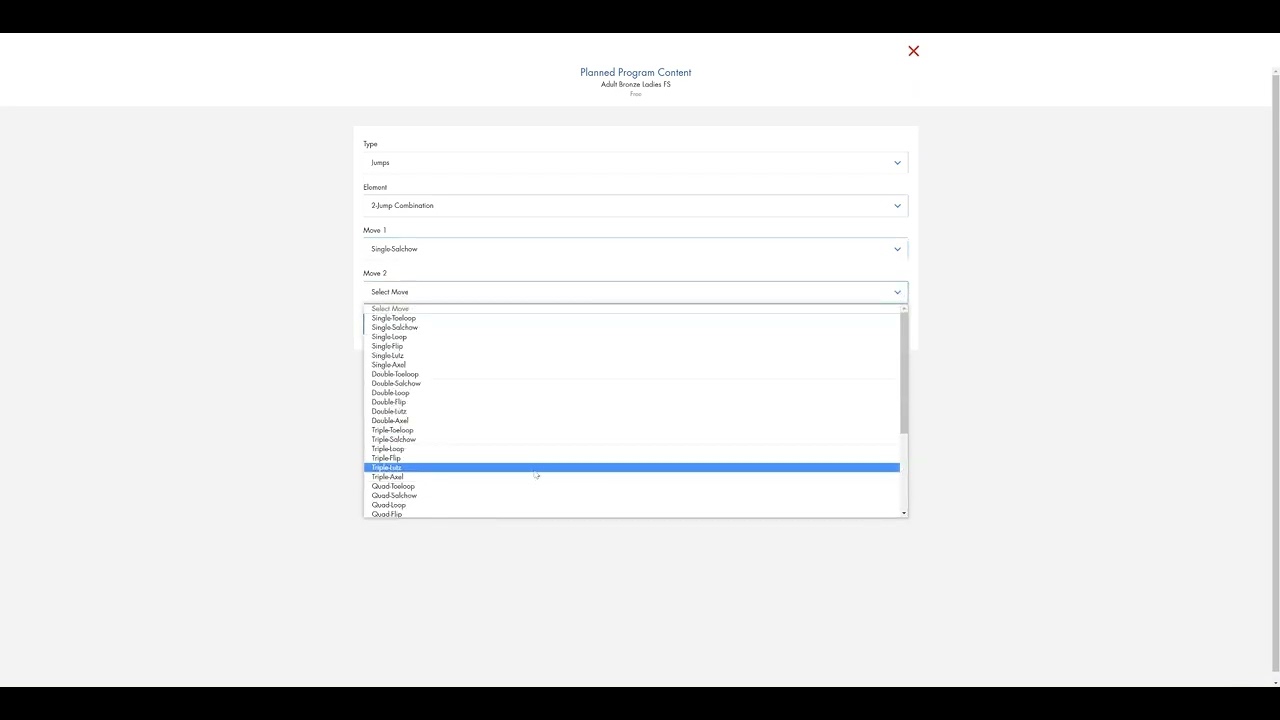Screen dimensions: 1280x720
Task: Pick Single-Axel from the list
Action: point(631,365)
